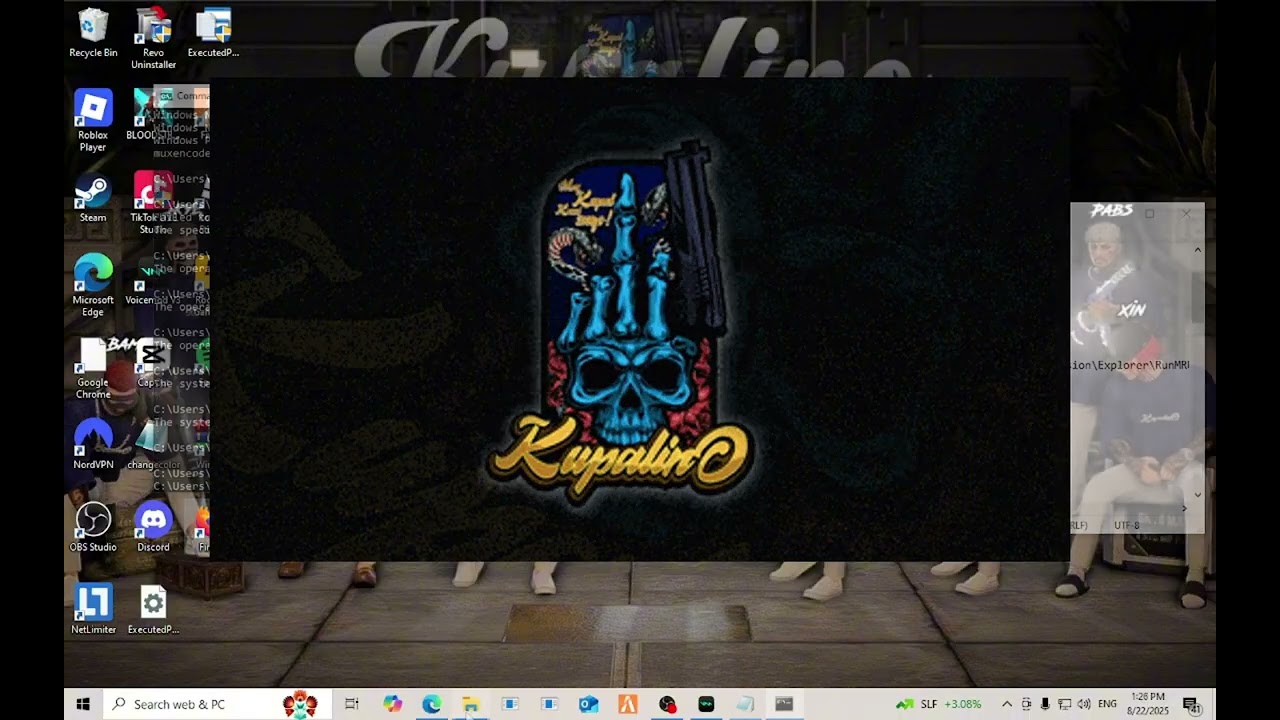Maximize the Notepad window on the right

(x=1149, y=214)
